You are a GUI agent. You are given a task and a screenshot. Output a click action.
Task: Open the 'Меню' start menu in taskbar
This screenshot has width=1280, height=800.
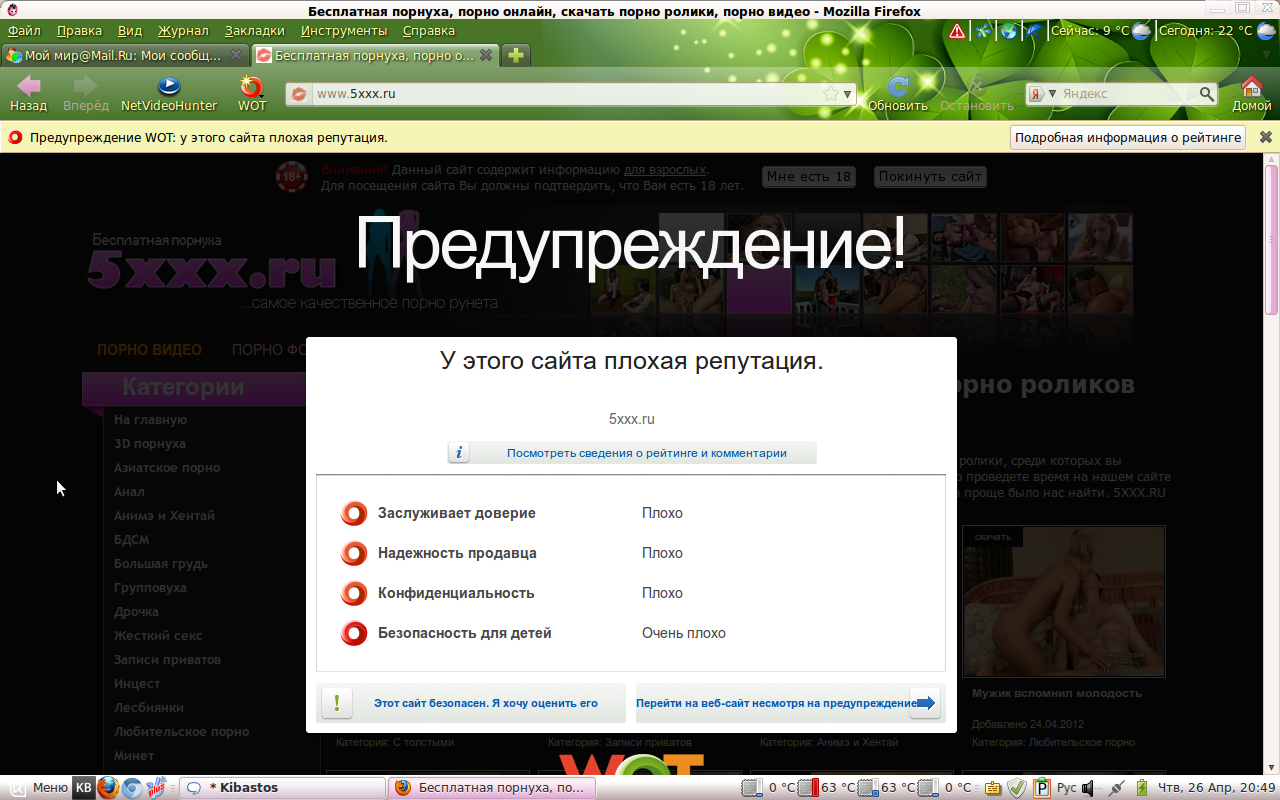tap(38, 788)
